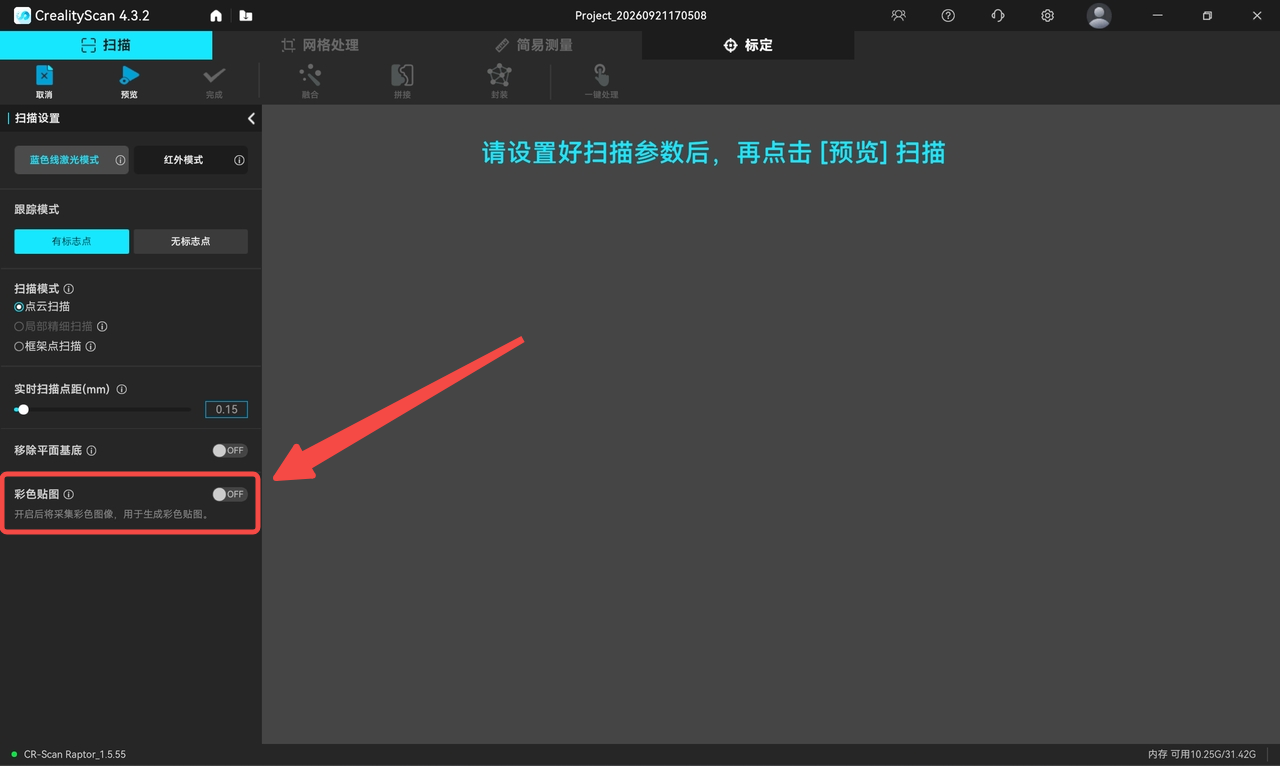Open the help question mark icon
This screenshot has height=766, width=1280.
(x=948, y=16)
